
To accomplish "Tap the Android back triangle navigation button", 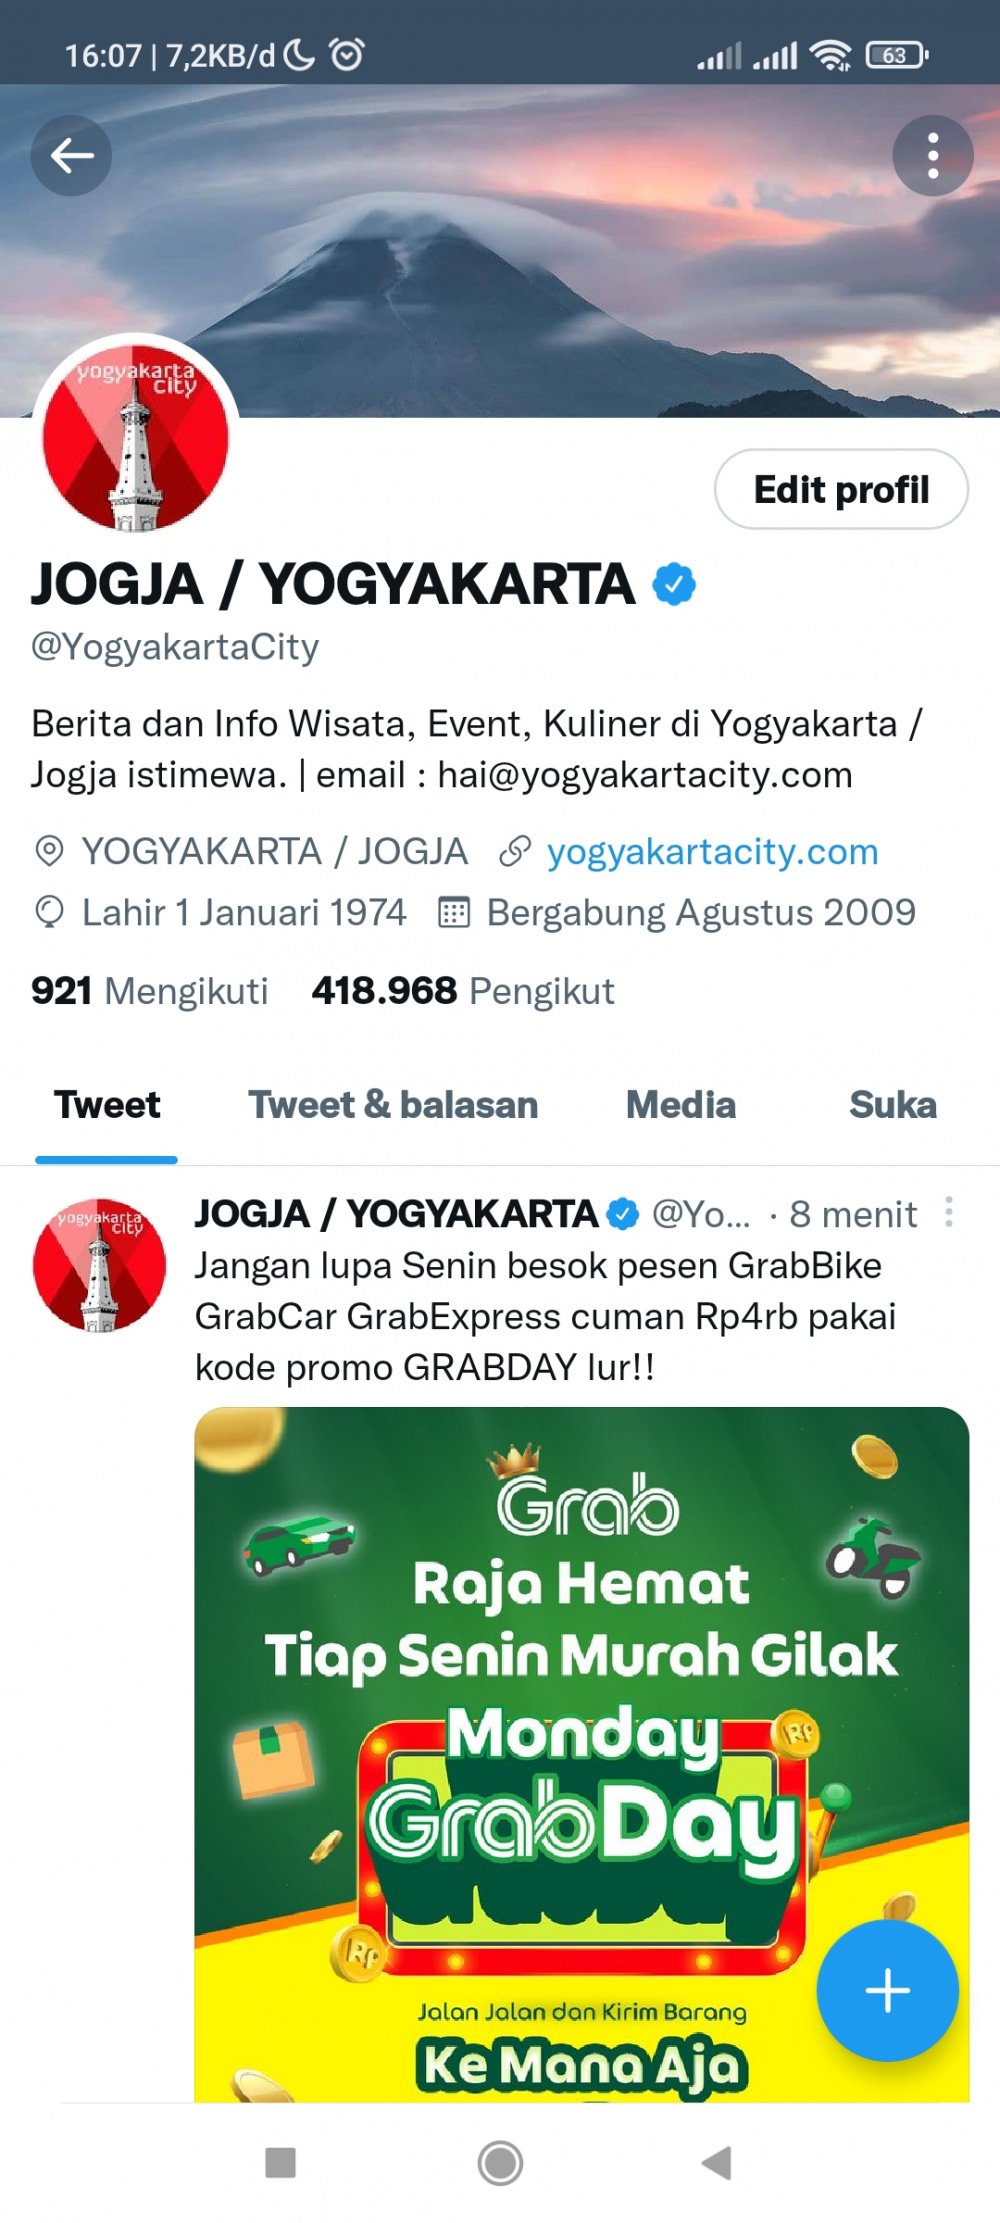I will point(717,2163).
